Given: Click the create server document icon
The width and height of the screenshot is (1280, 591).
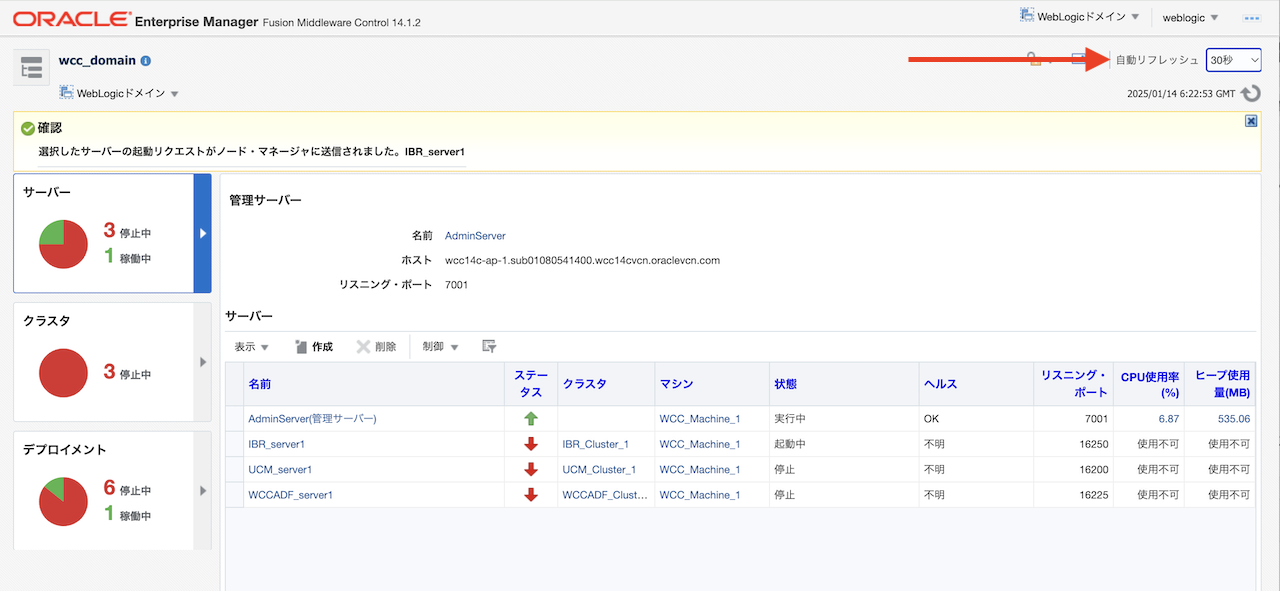Looking at the screenshot, I should [x=301, y=347].
